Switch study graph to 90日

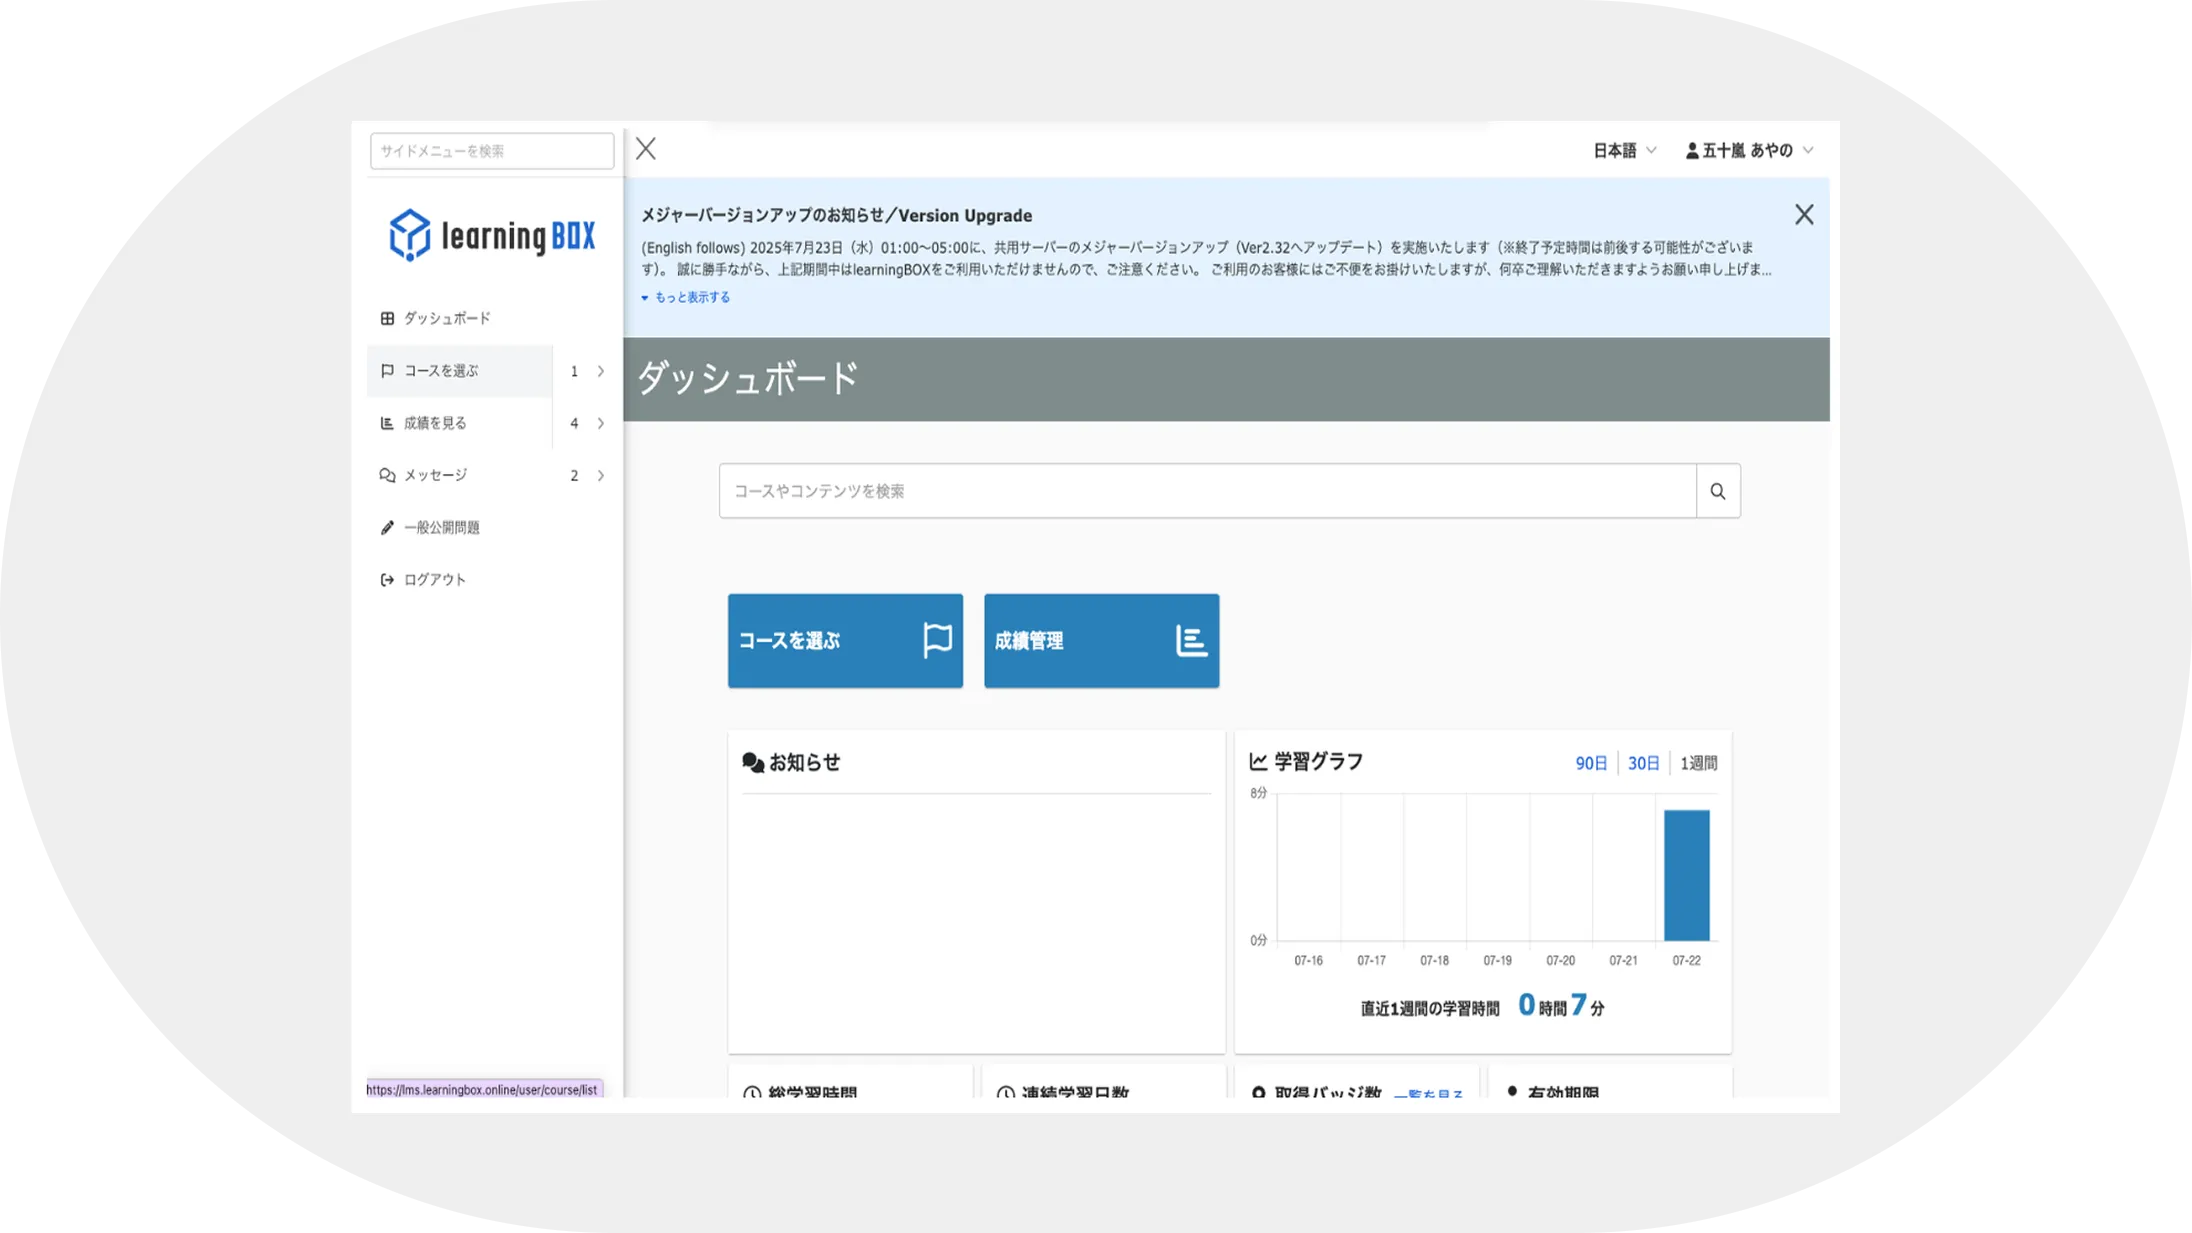(x=1591, y=763)
